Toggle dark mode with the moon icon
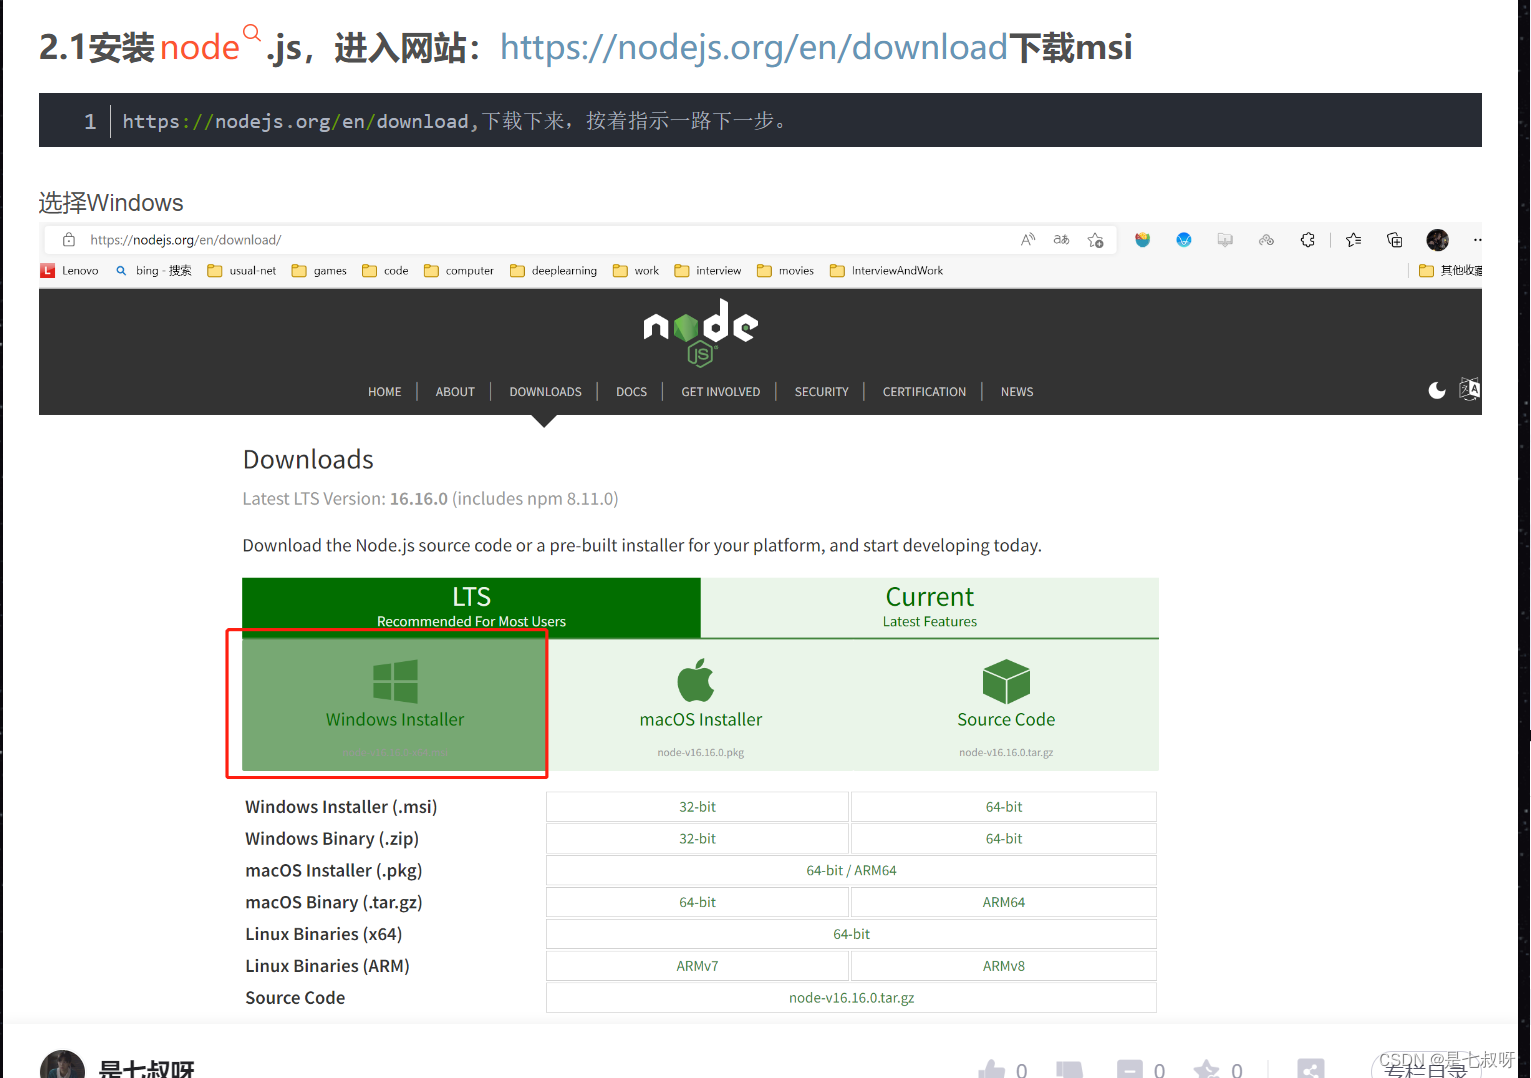The image size is (1531, 1078). [1437, 391]
